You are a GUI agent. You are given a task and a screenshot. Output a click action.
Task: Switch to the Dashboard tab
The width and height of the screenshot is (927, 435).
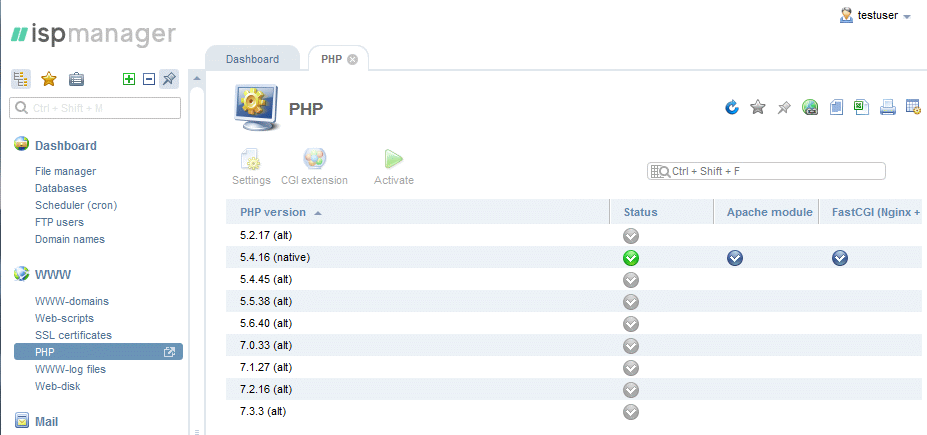pos(252,59)
